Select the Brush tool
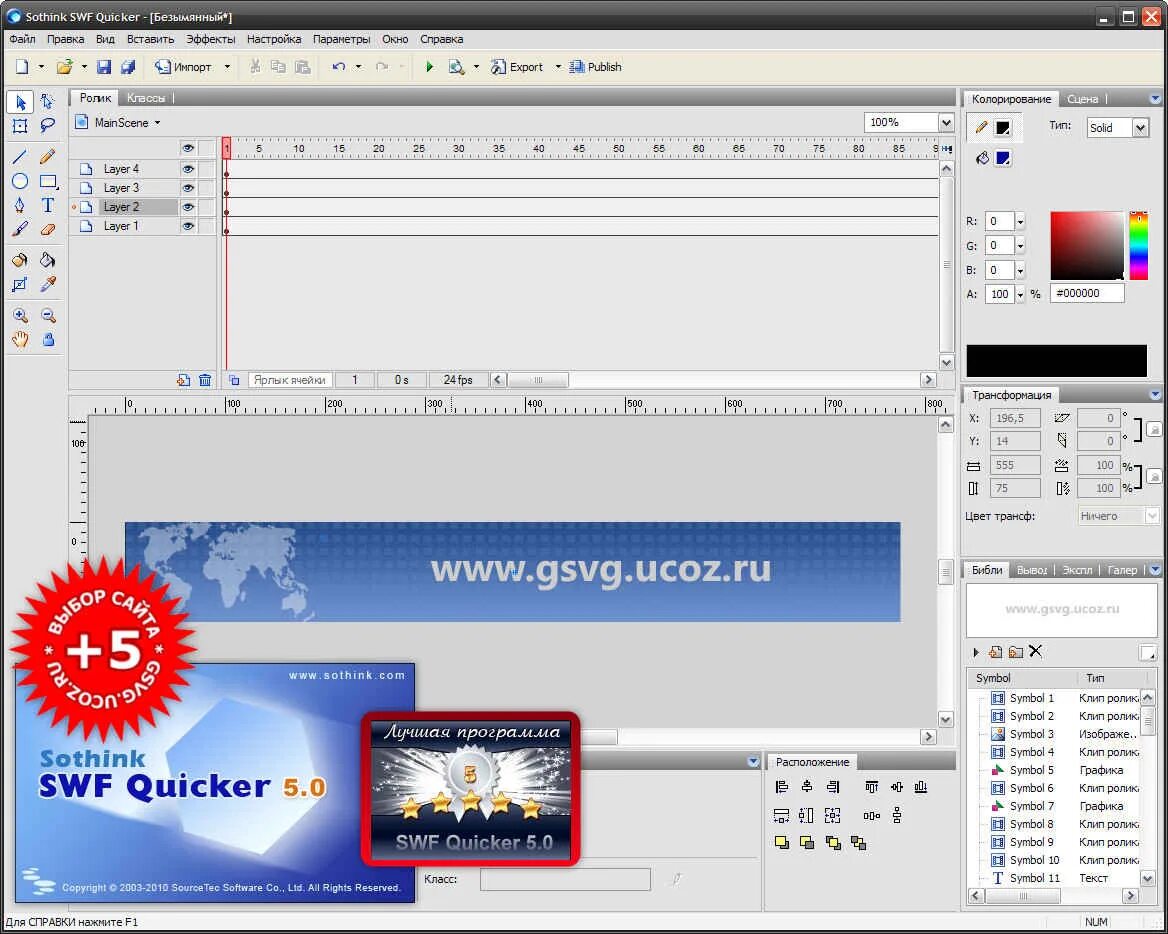 tap(20, 229)
